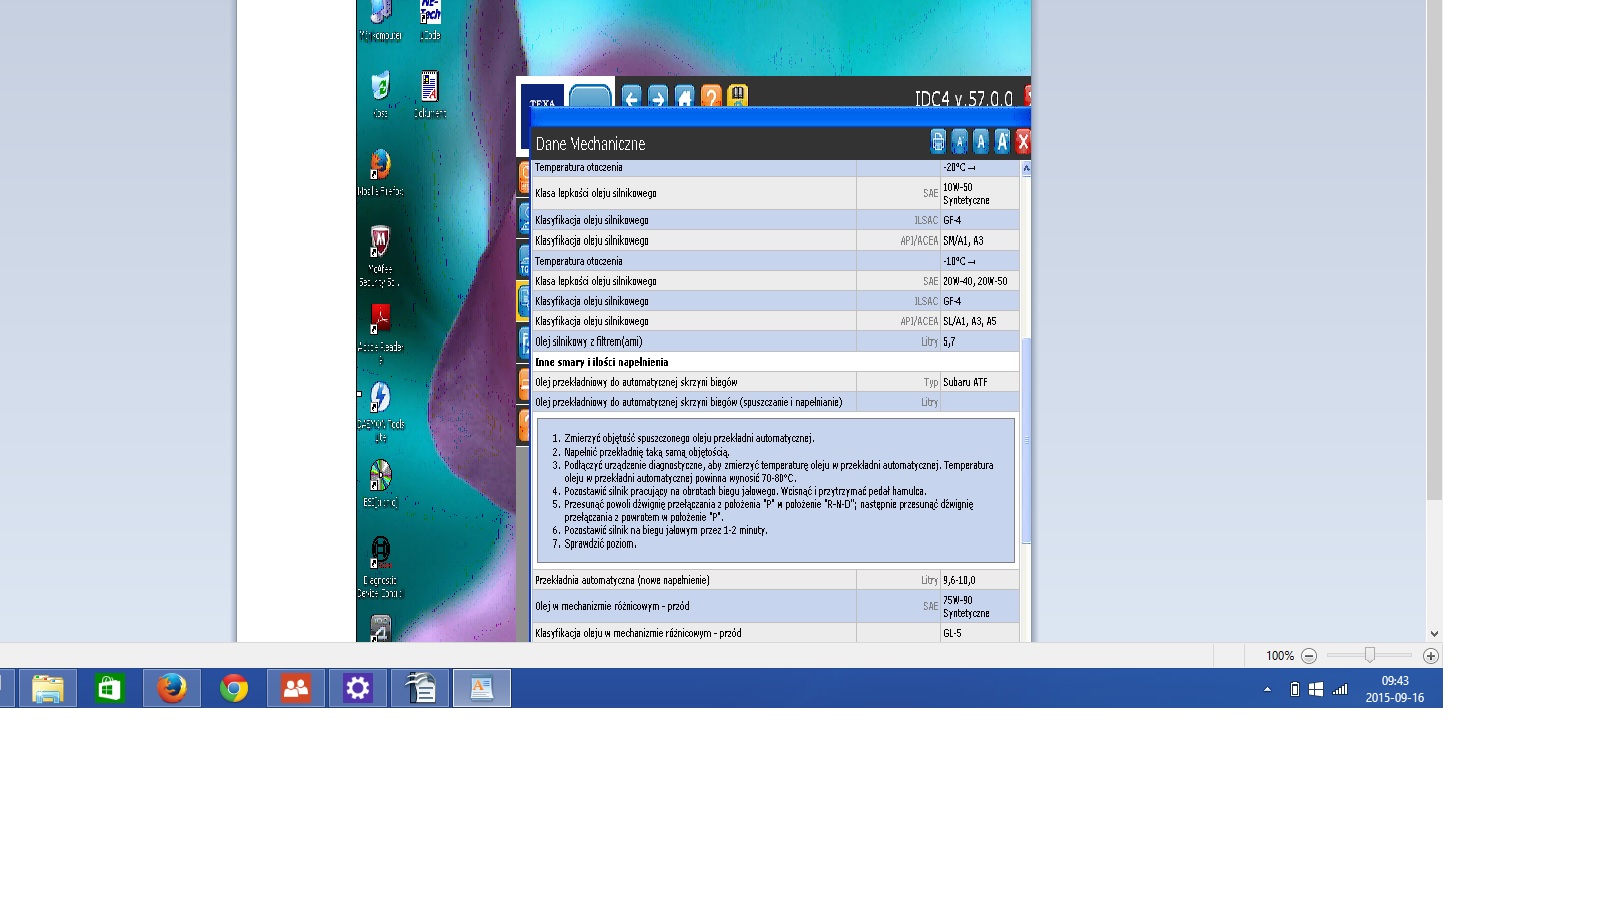Show hidden system tray icons
The height and width of the screenshot is (900, 1600).
[x=1267, y=689]
